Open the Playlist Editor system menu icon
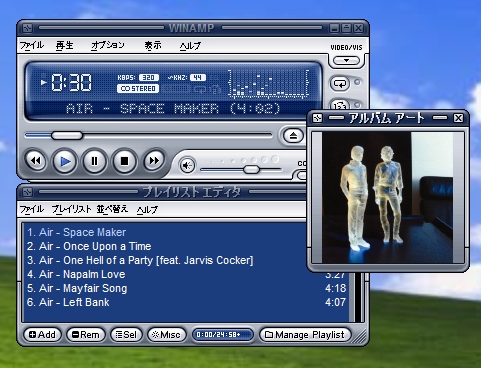Image resolution: width=481 pixels, height=368 pixels. click(27, 192)
